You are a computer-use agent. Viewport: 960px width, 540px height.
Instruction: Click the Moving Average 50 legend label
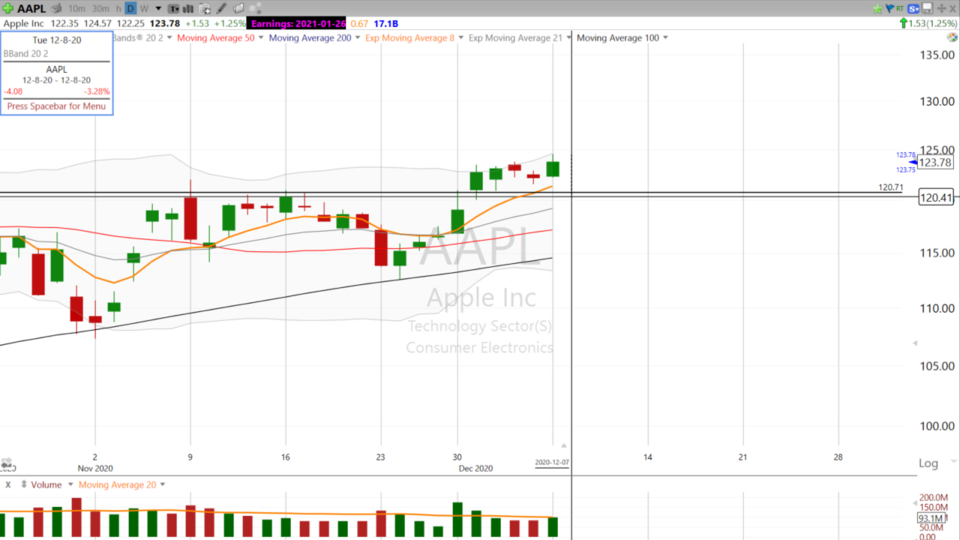click(x=216, y=38)
